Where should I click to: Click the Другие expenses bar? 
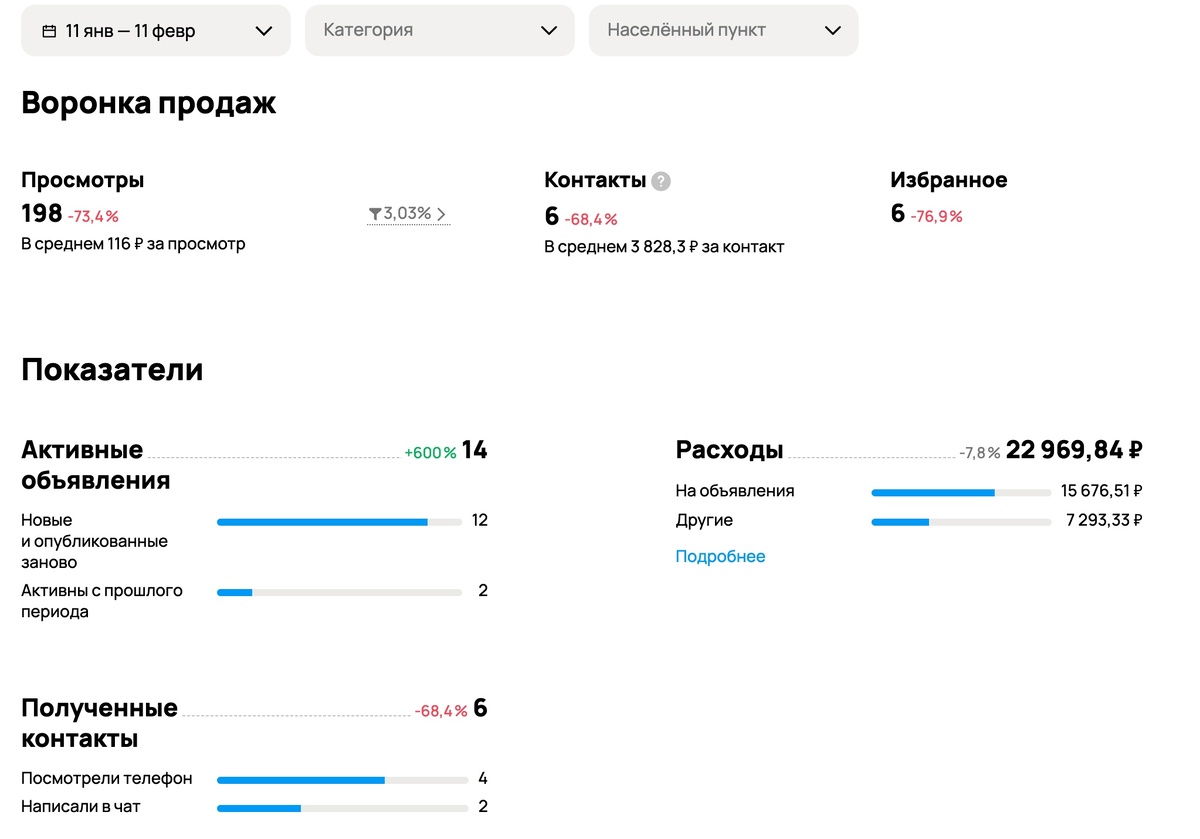click(x=961, y=522)
